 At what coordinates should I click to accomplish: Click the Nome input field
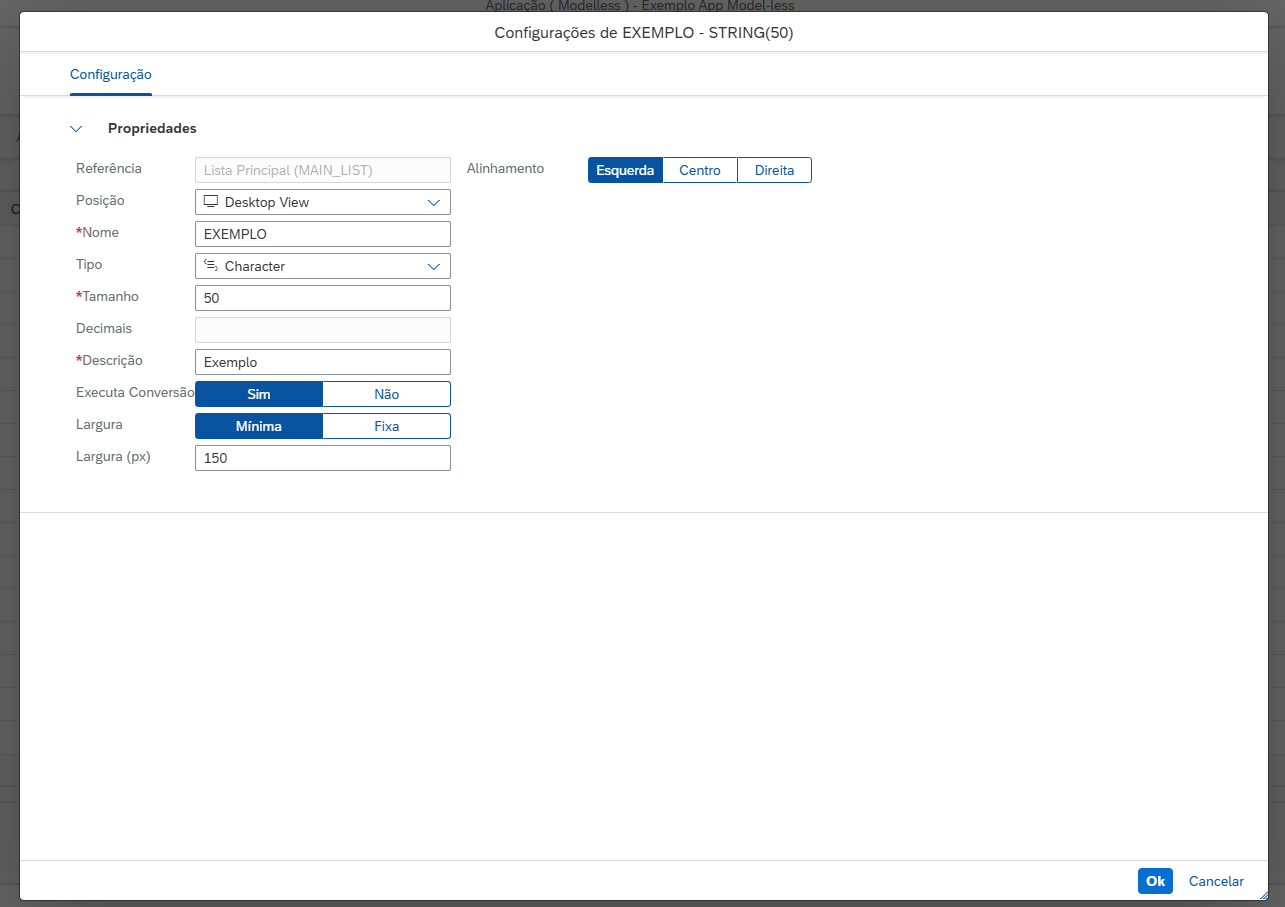coord(323,234)
